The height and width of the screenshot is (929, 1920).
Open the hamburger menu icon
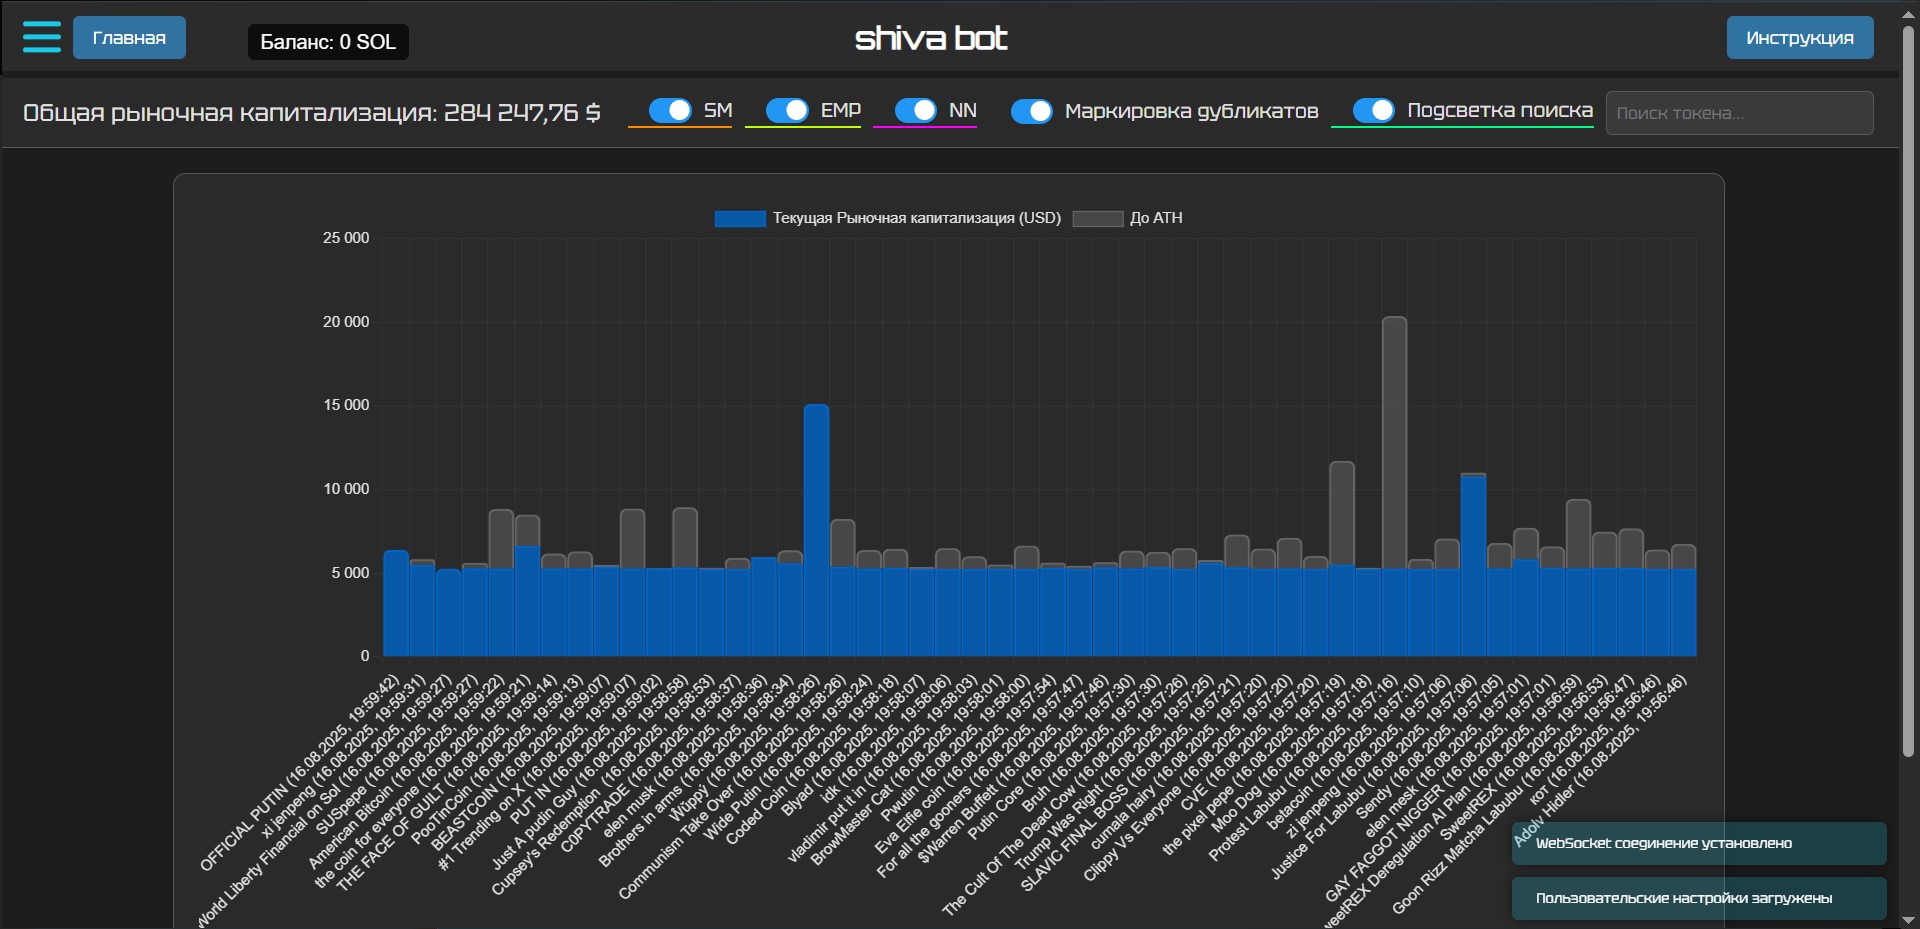(42, 37)
